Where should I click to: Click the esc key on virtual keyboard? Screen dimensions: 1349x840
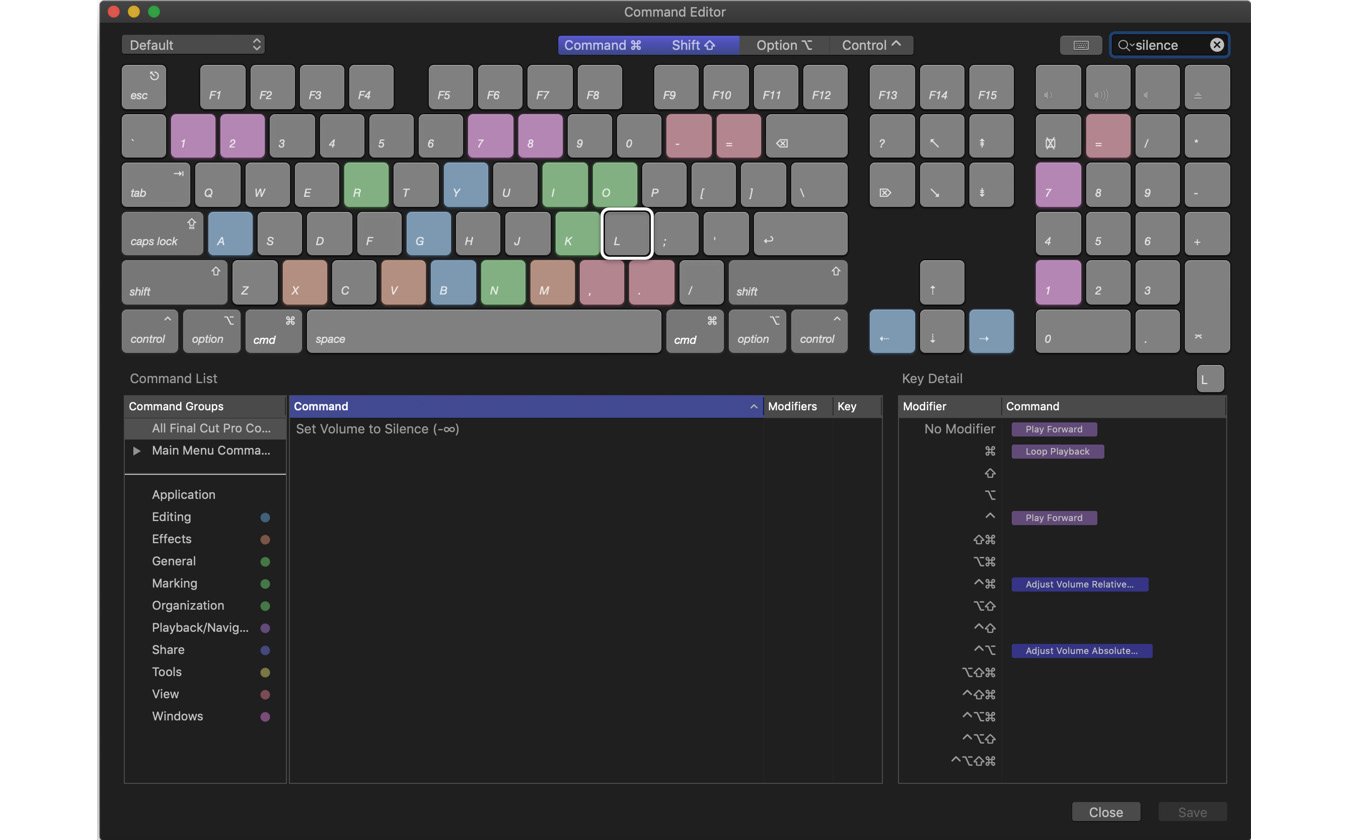coord(144,87)
